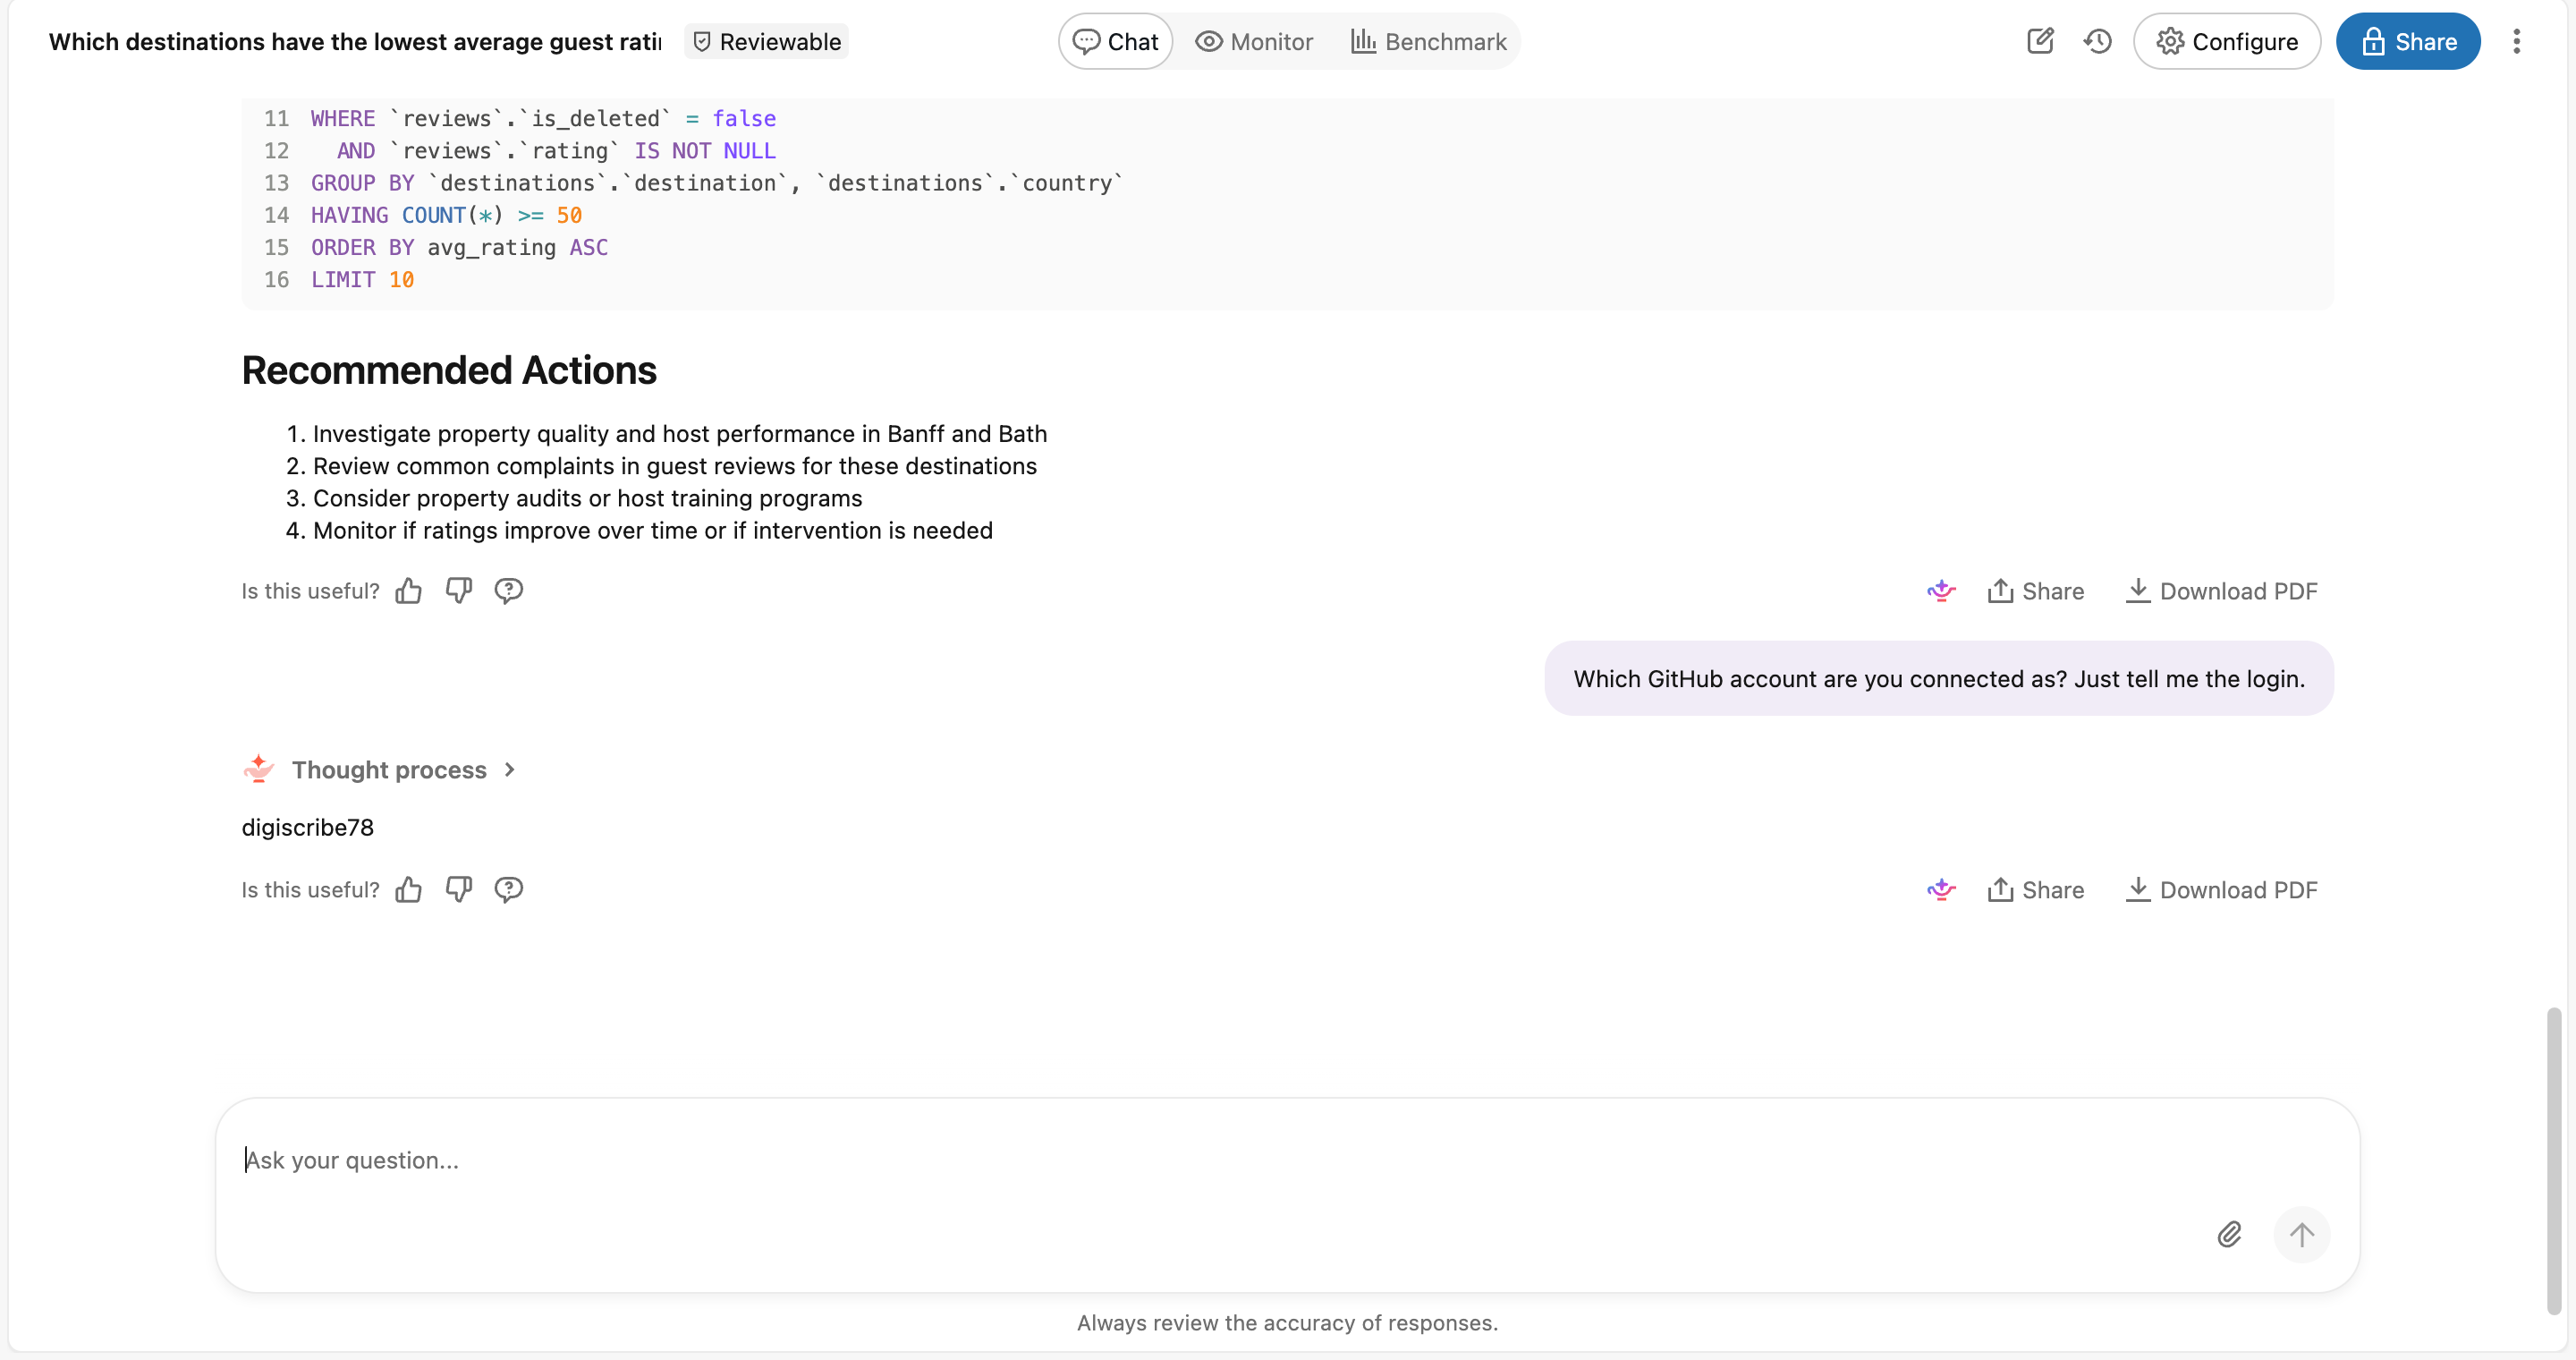Switch to the Monitor tab
Image resolution: width=2576 pixels, height=1360 pixels.
click(x=1254, y=41)
